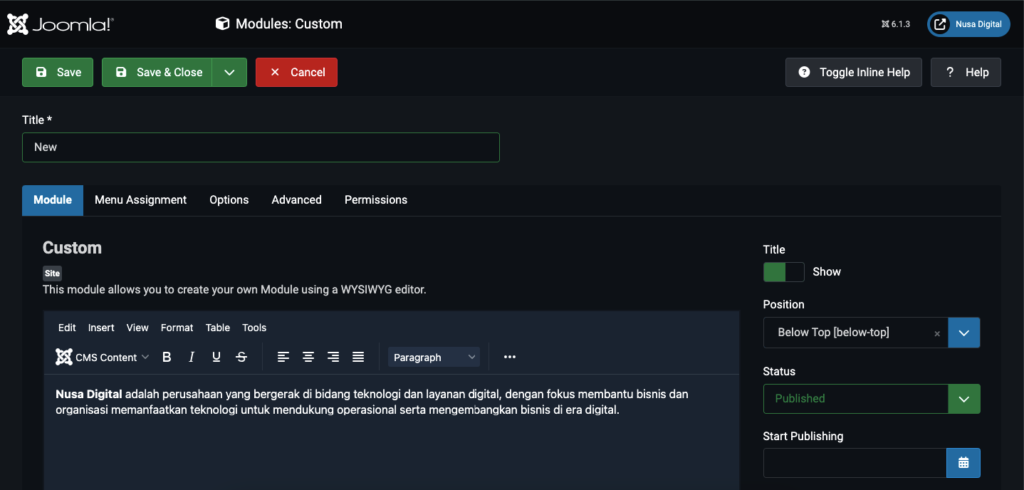Click the Bold formatting icon
This screenshot has height=490, width=1024.
tap(167, 357)
